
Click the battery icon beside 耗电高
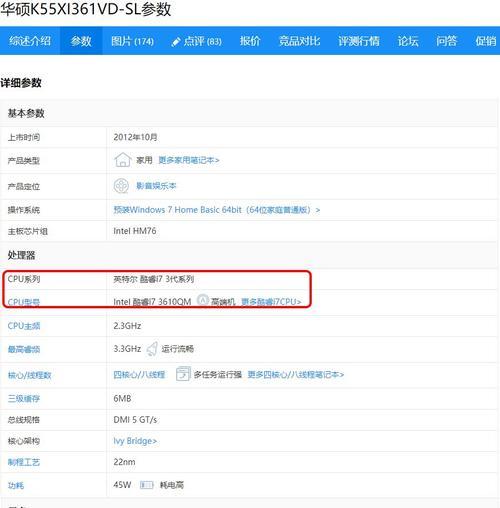(x=146, y=485)
